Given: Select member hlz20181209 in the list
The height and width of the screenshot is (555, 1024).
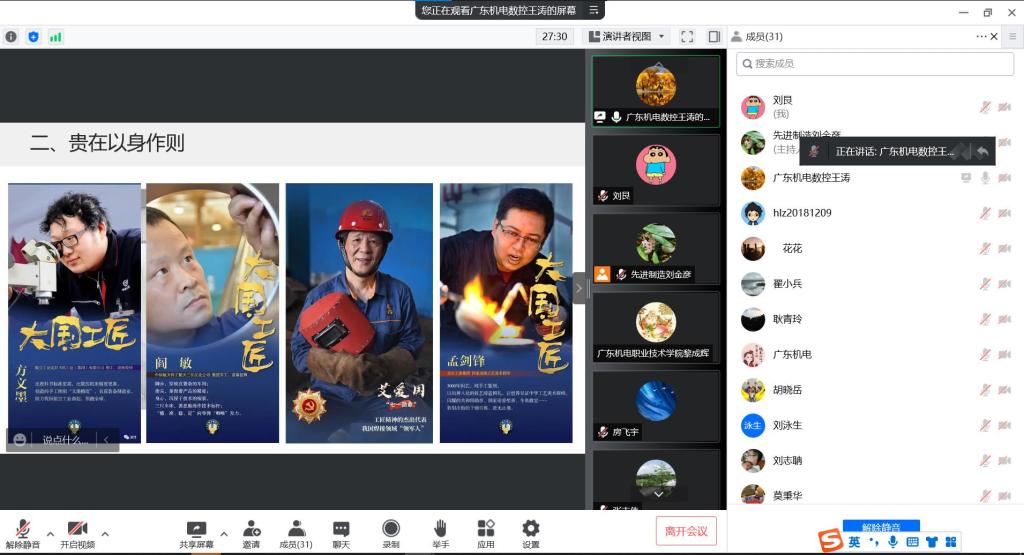Looking at the screenshot, I should (801, 213).
